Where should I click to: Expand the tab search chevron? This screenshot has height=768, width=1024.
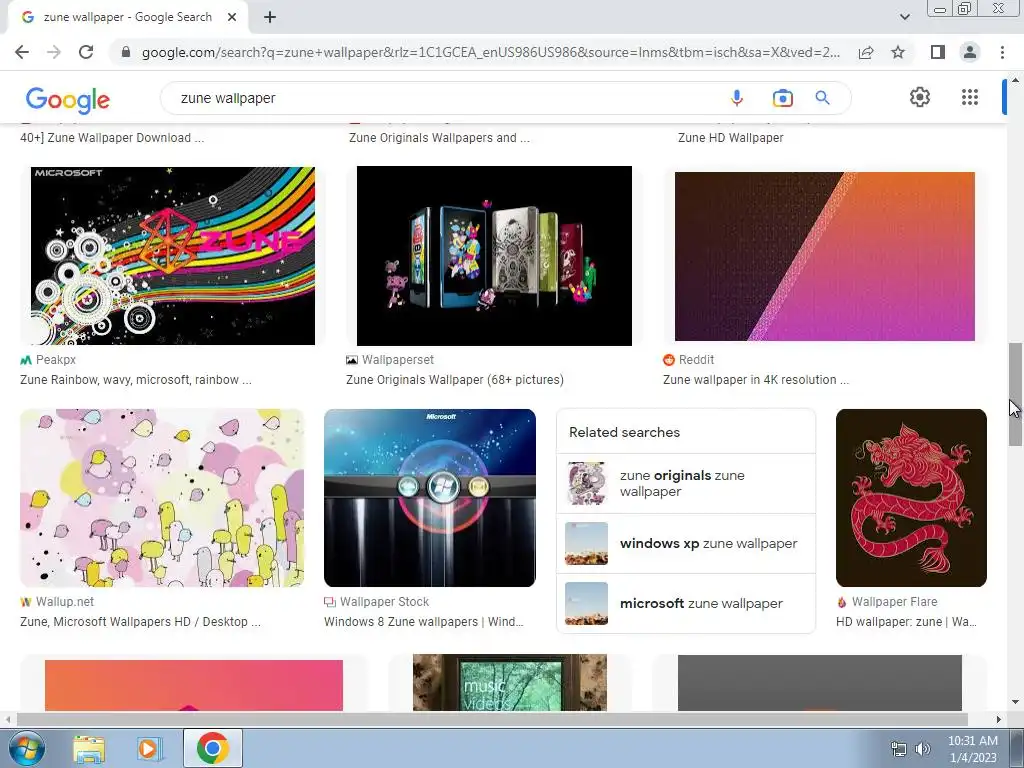tap(904, 17)
